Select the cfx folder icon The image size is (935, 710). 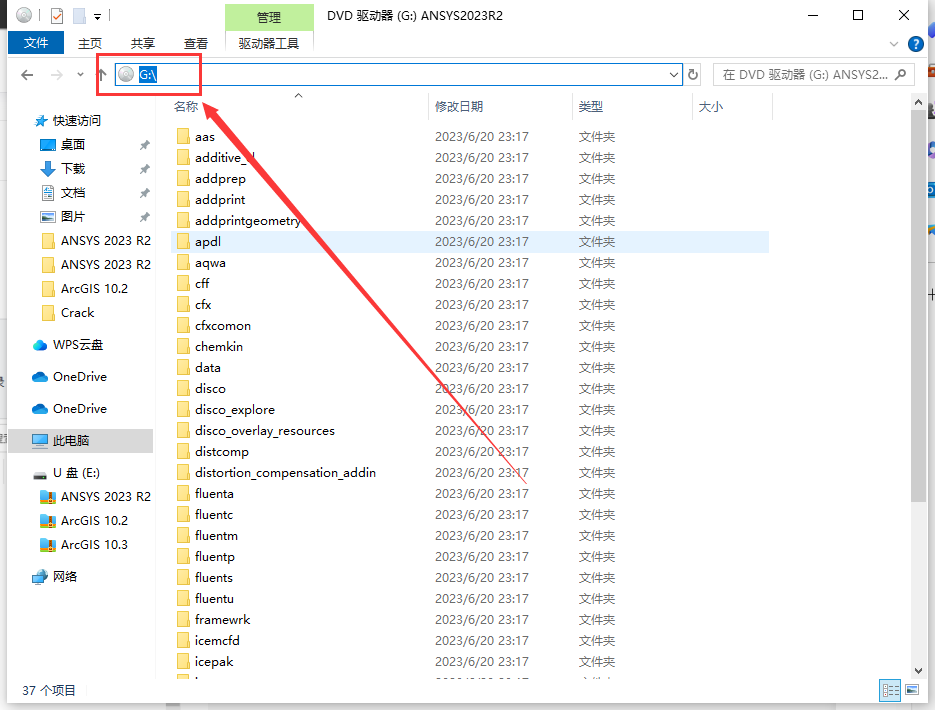click(x=183, y=304)
